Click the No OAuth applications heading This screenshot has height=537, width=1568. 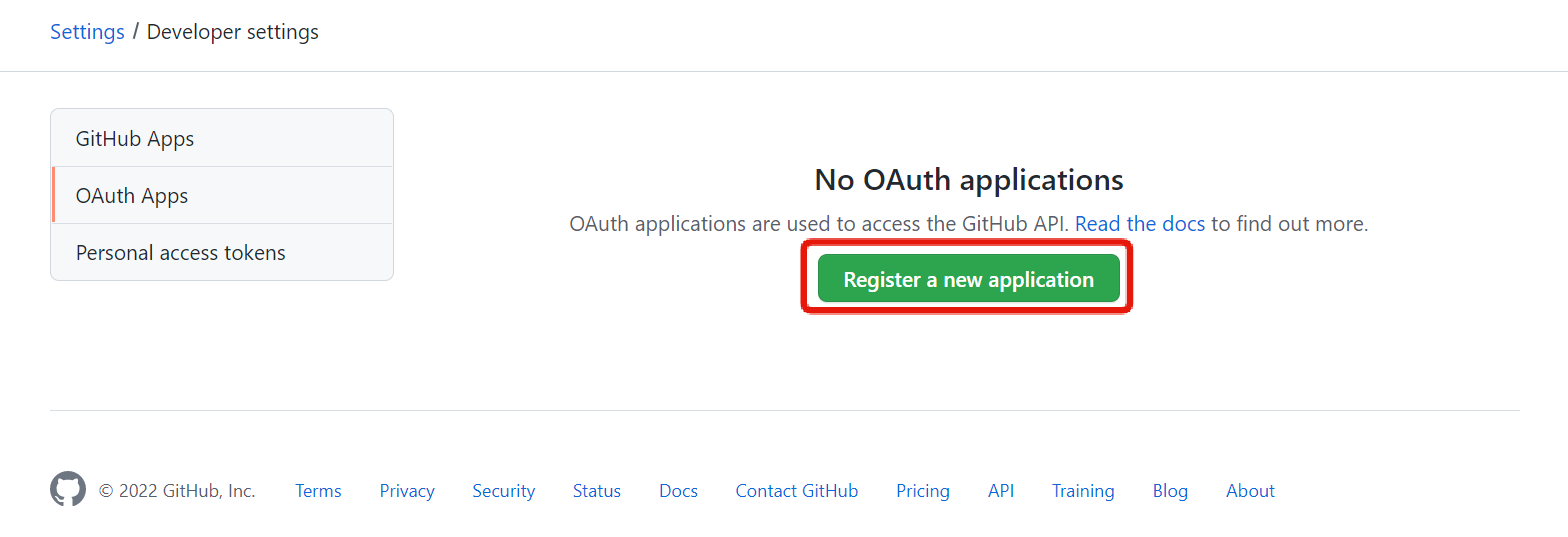pos(969,180)
